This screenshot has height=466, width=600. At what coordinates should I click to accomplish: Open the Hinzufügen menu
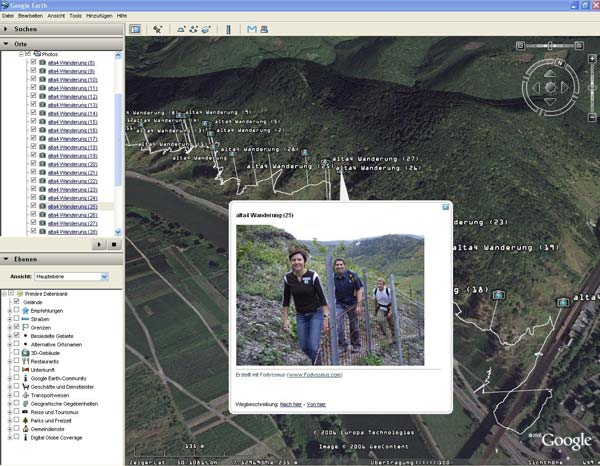pos(99,16)
